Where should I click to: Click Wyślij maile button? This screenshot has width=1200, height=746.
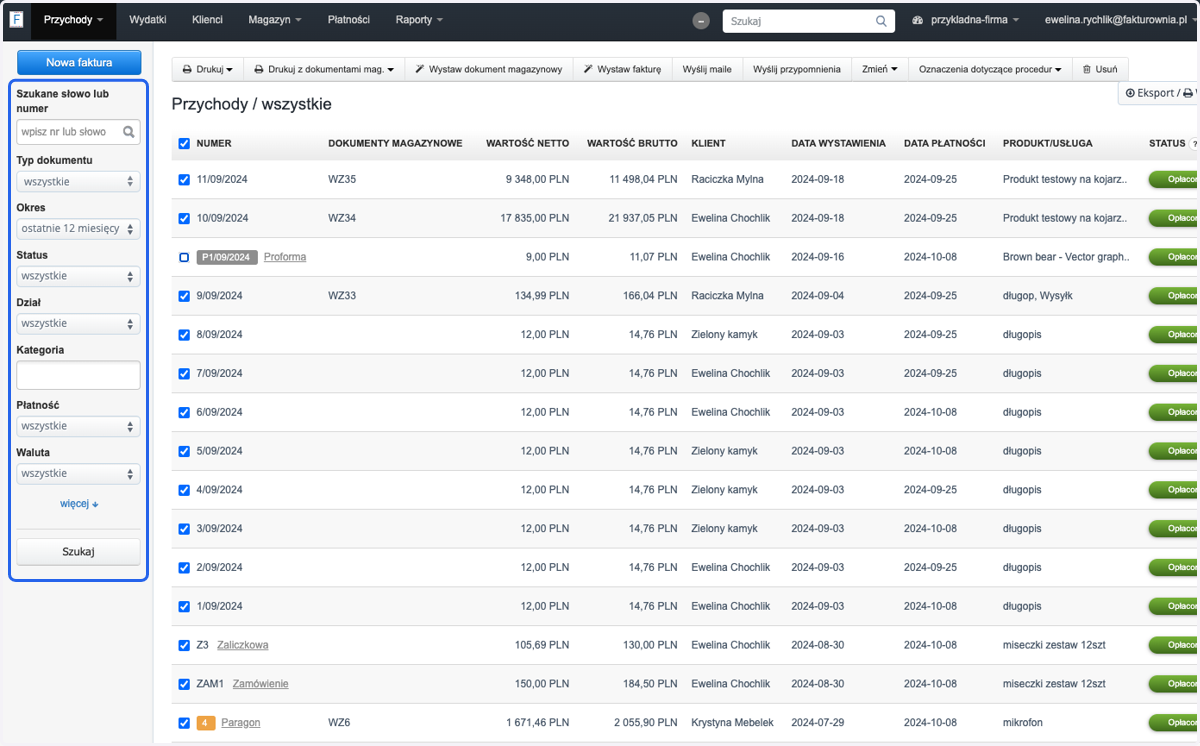pos(707,69)
